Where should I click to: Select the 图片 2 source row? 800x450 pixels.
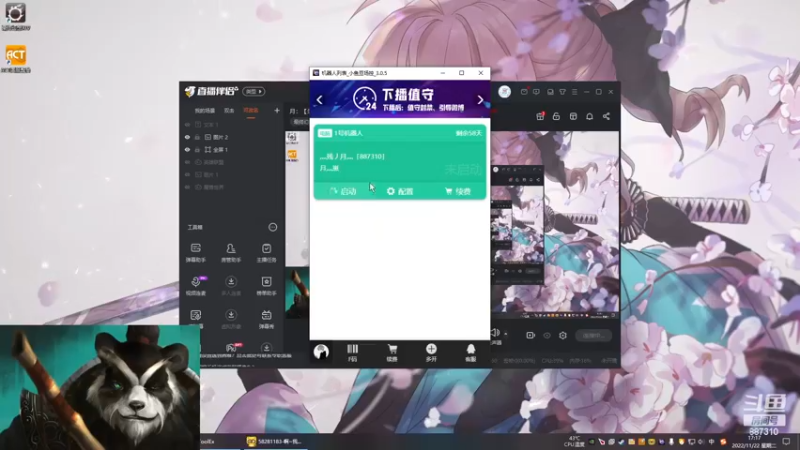tap(232, 137)
